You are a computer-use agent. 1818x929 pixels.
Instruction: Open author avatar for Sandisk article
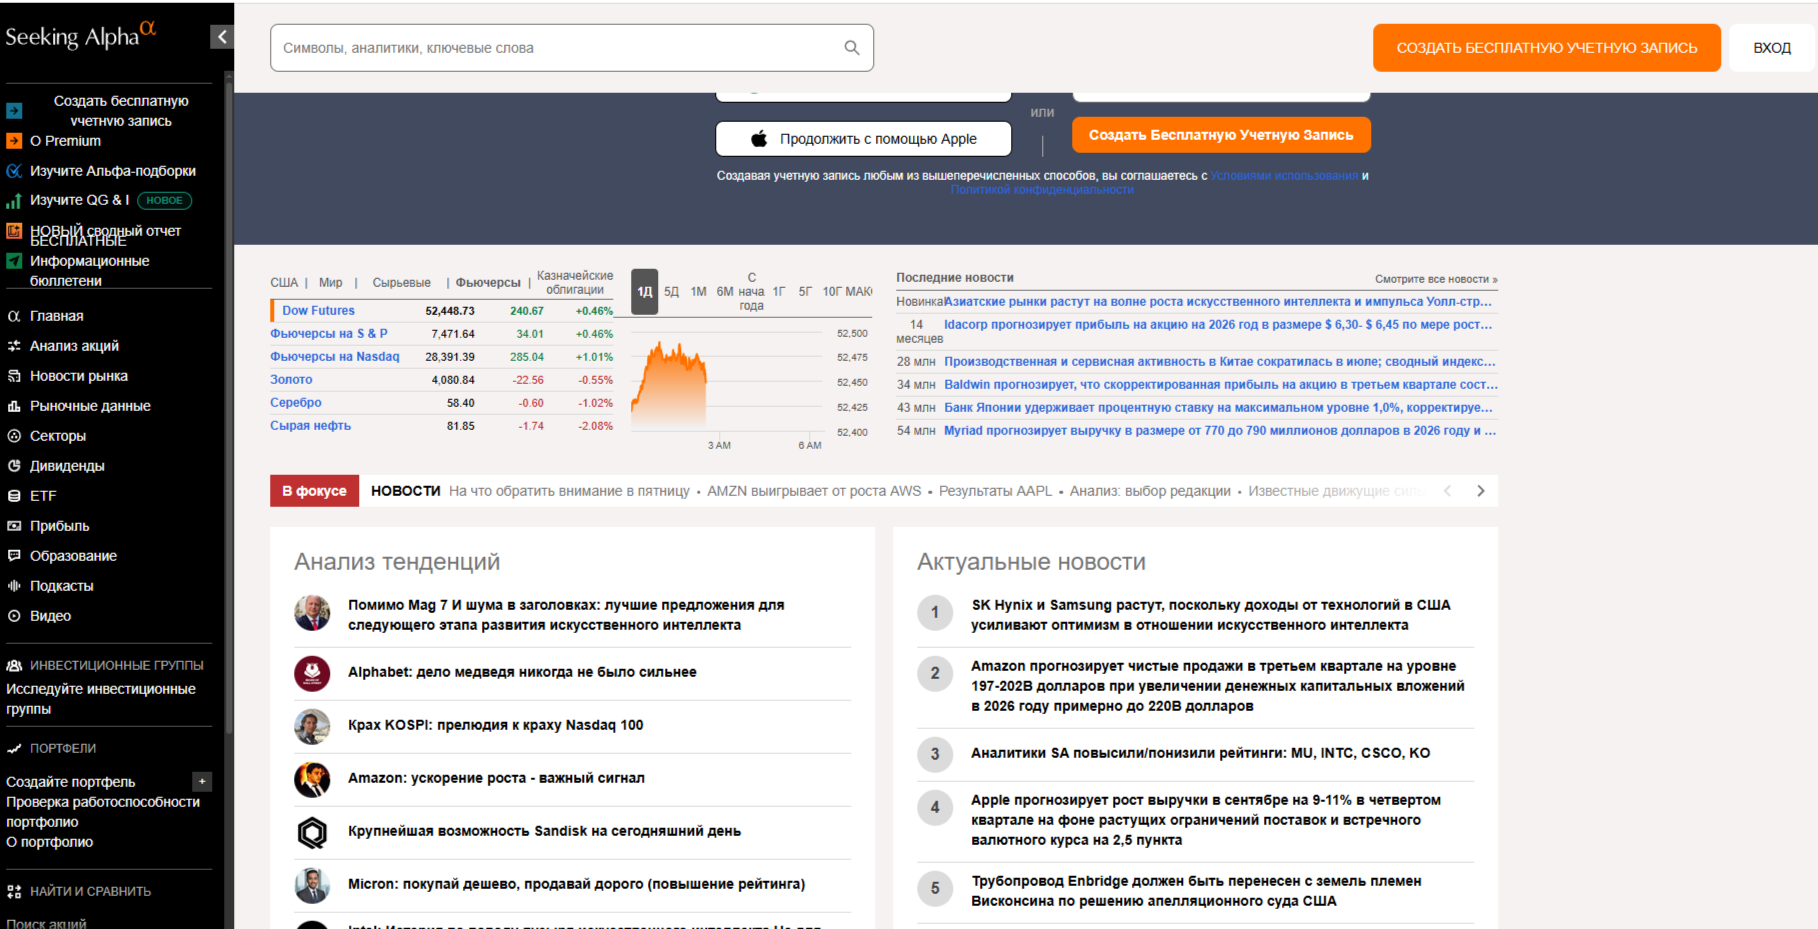(312, 832)
